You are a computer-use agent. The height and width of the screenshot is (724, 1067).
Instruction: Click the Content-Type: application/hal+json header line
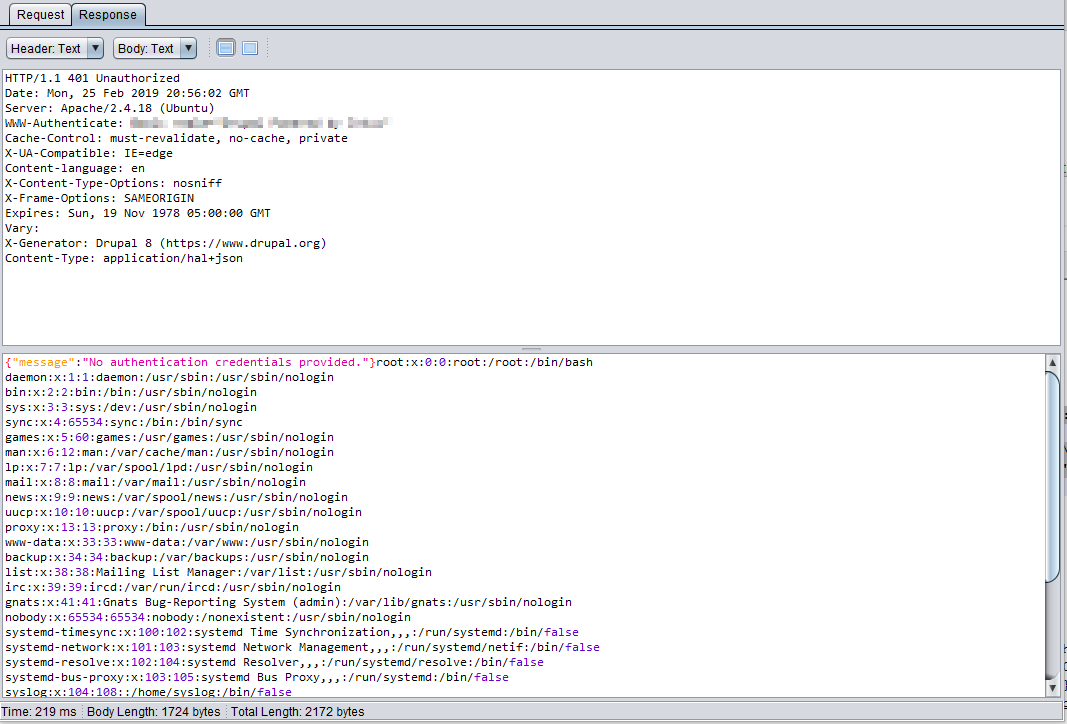[x=124, y=258]
